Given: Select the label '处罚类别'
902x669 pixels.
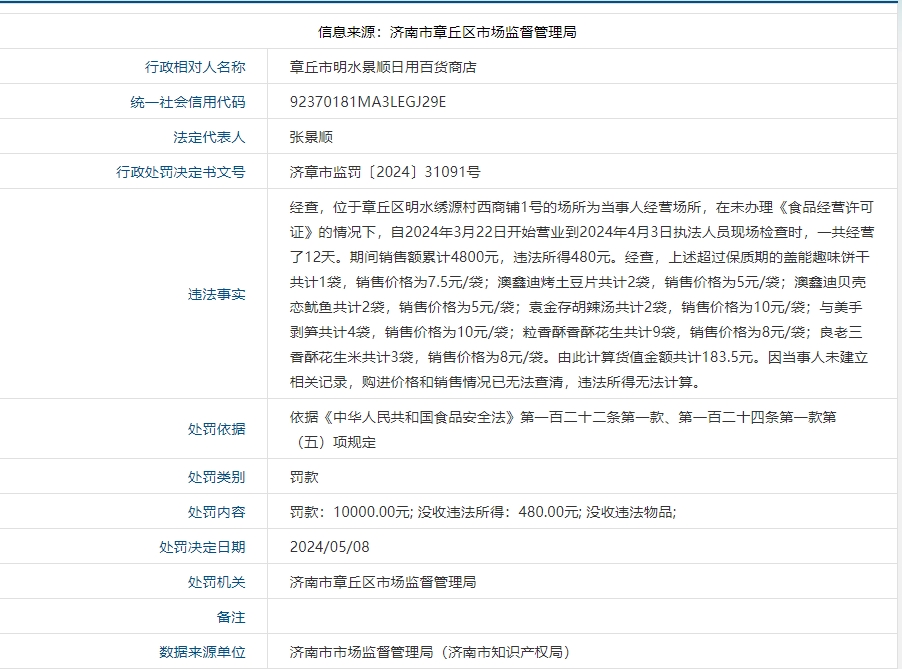Looking at the screenshot, I should (x=217, y=477).
